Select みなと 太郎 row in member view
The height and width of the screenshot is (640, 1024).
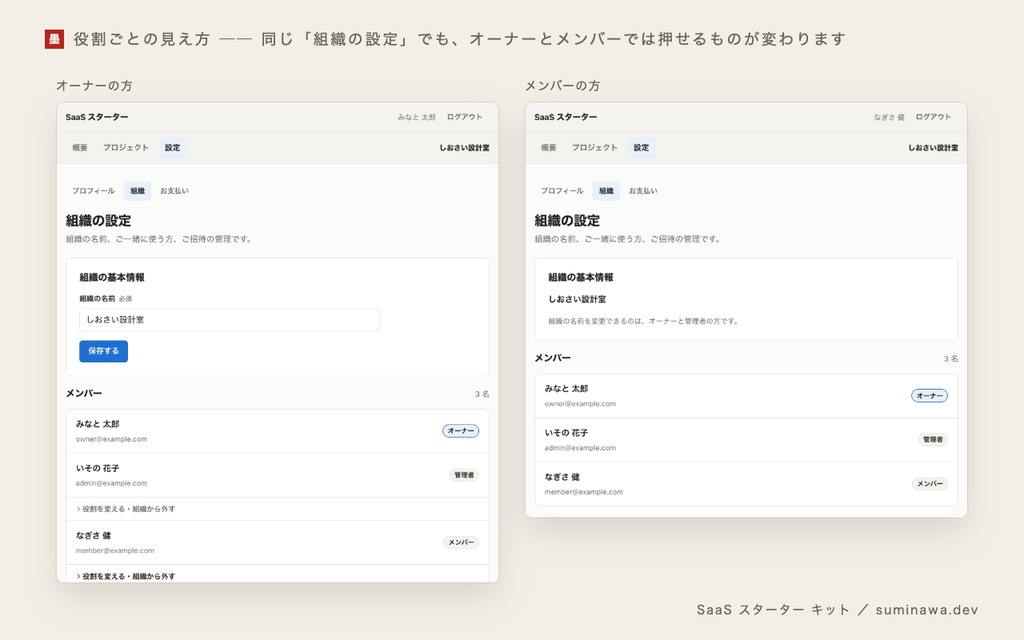point(746,396)
